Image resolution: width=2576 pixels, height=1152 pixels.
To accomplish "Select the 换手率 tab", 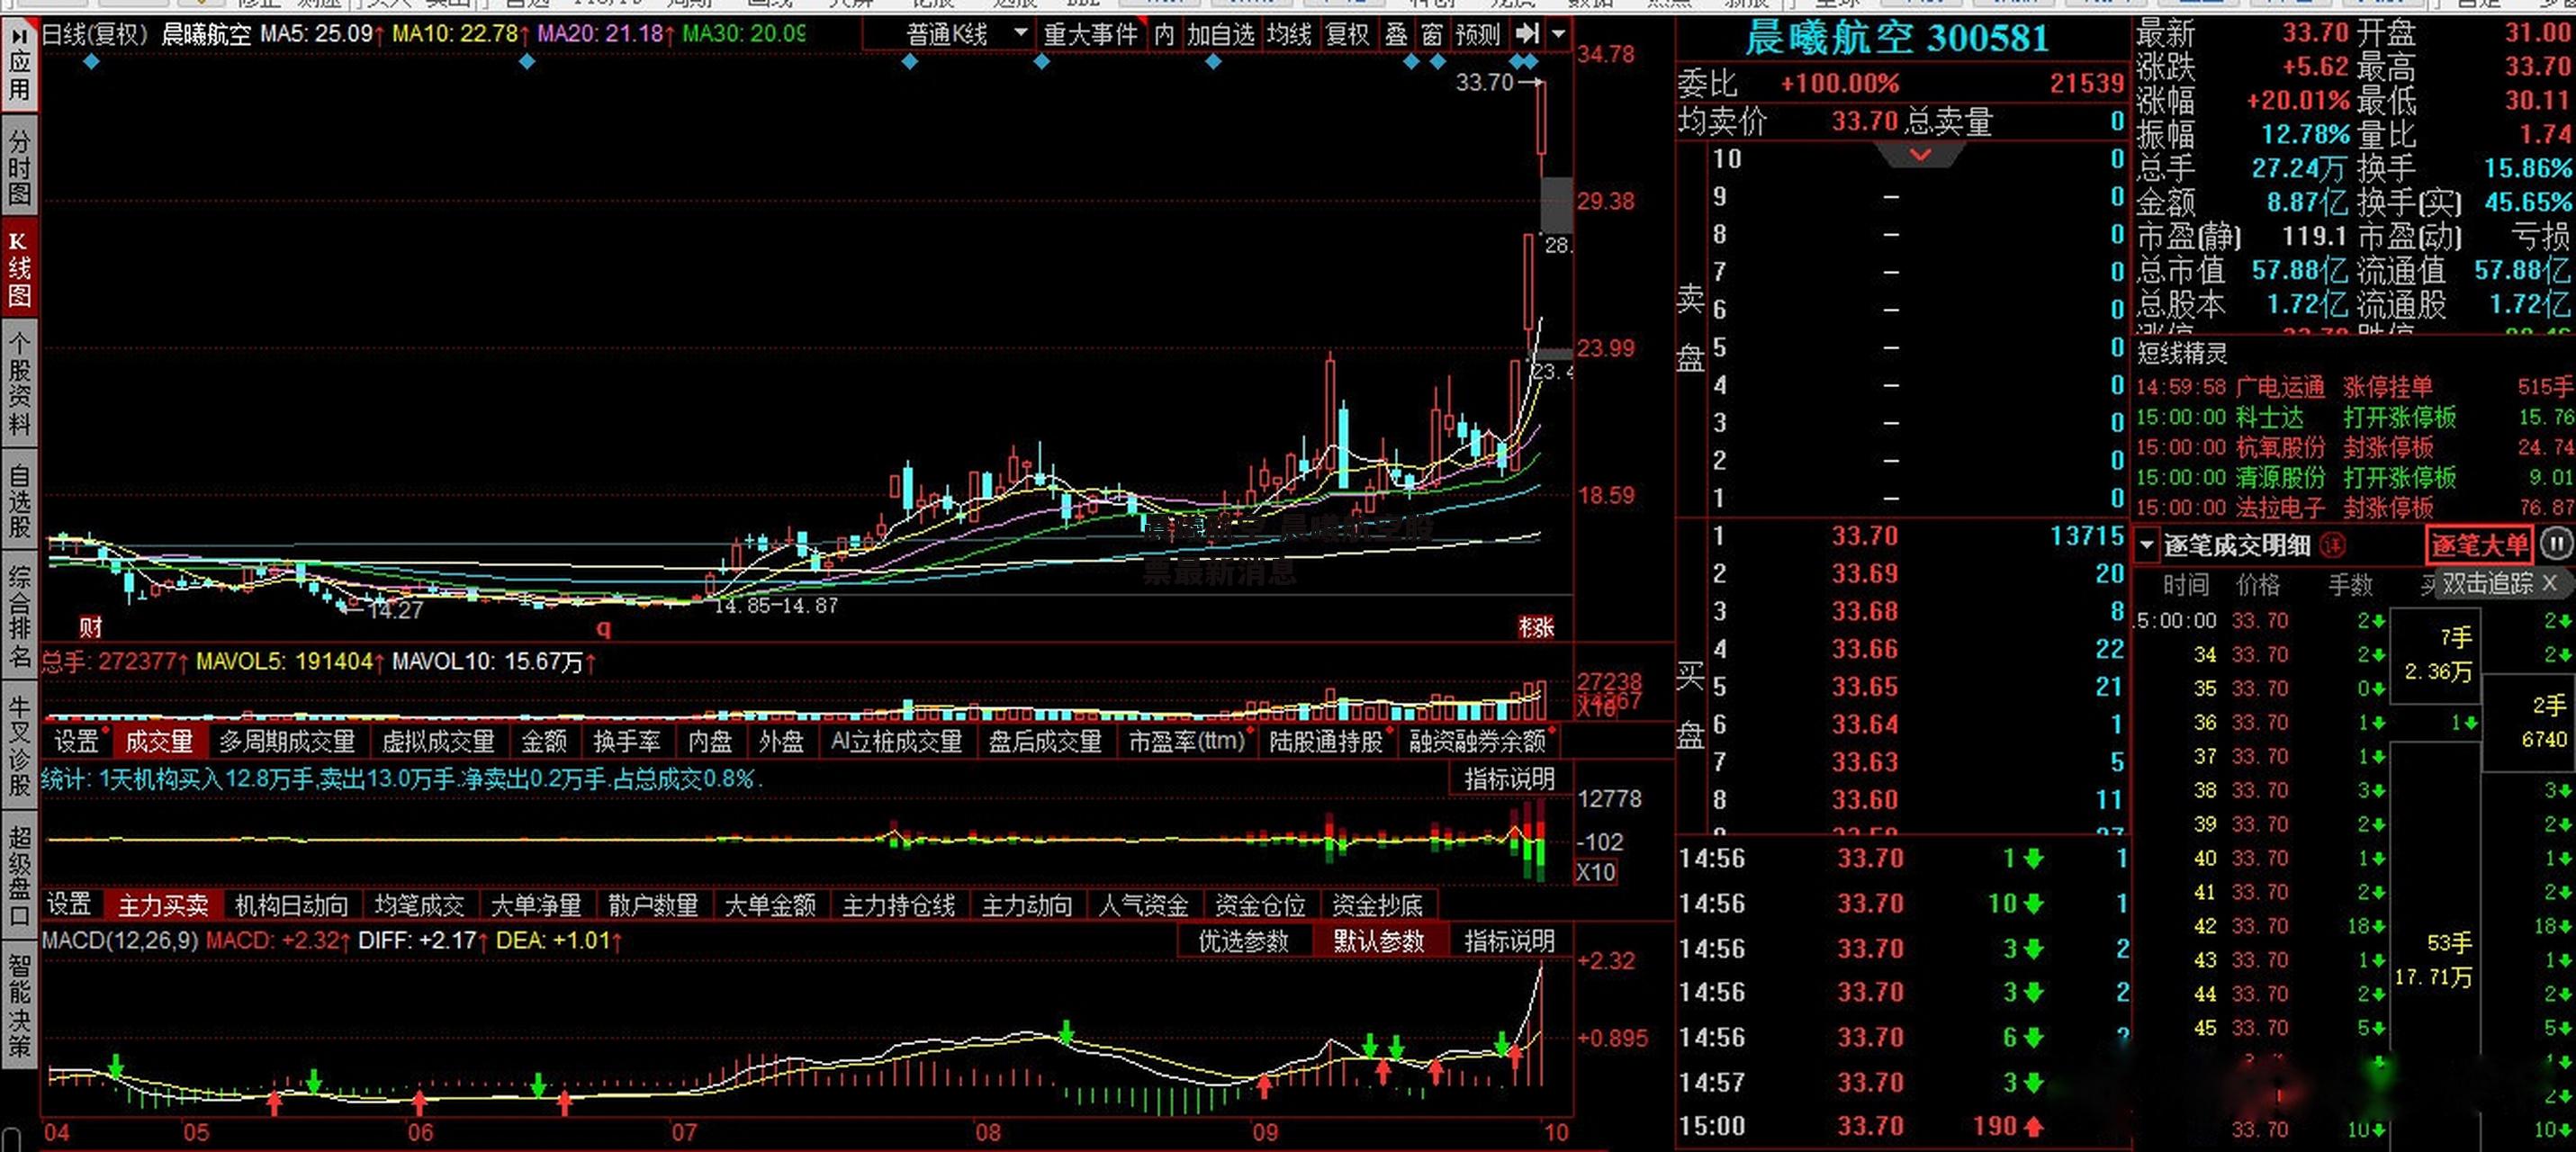I will [x=626, y=741].
